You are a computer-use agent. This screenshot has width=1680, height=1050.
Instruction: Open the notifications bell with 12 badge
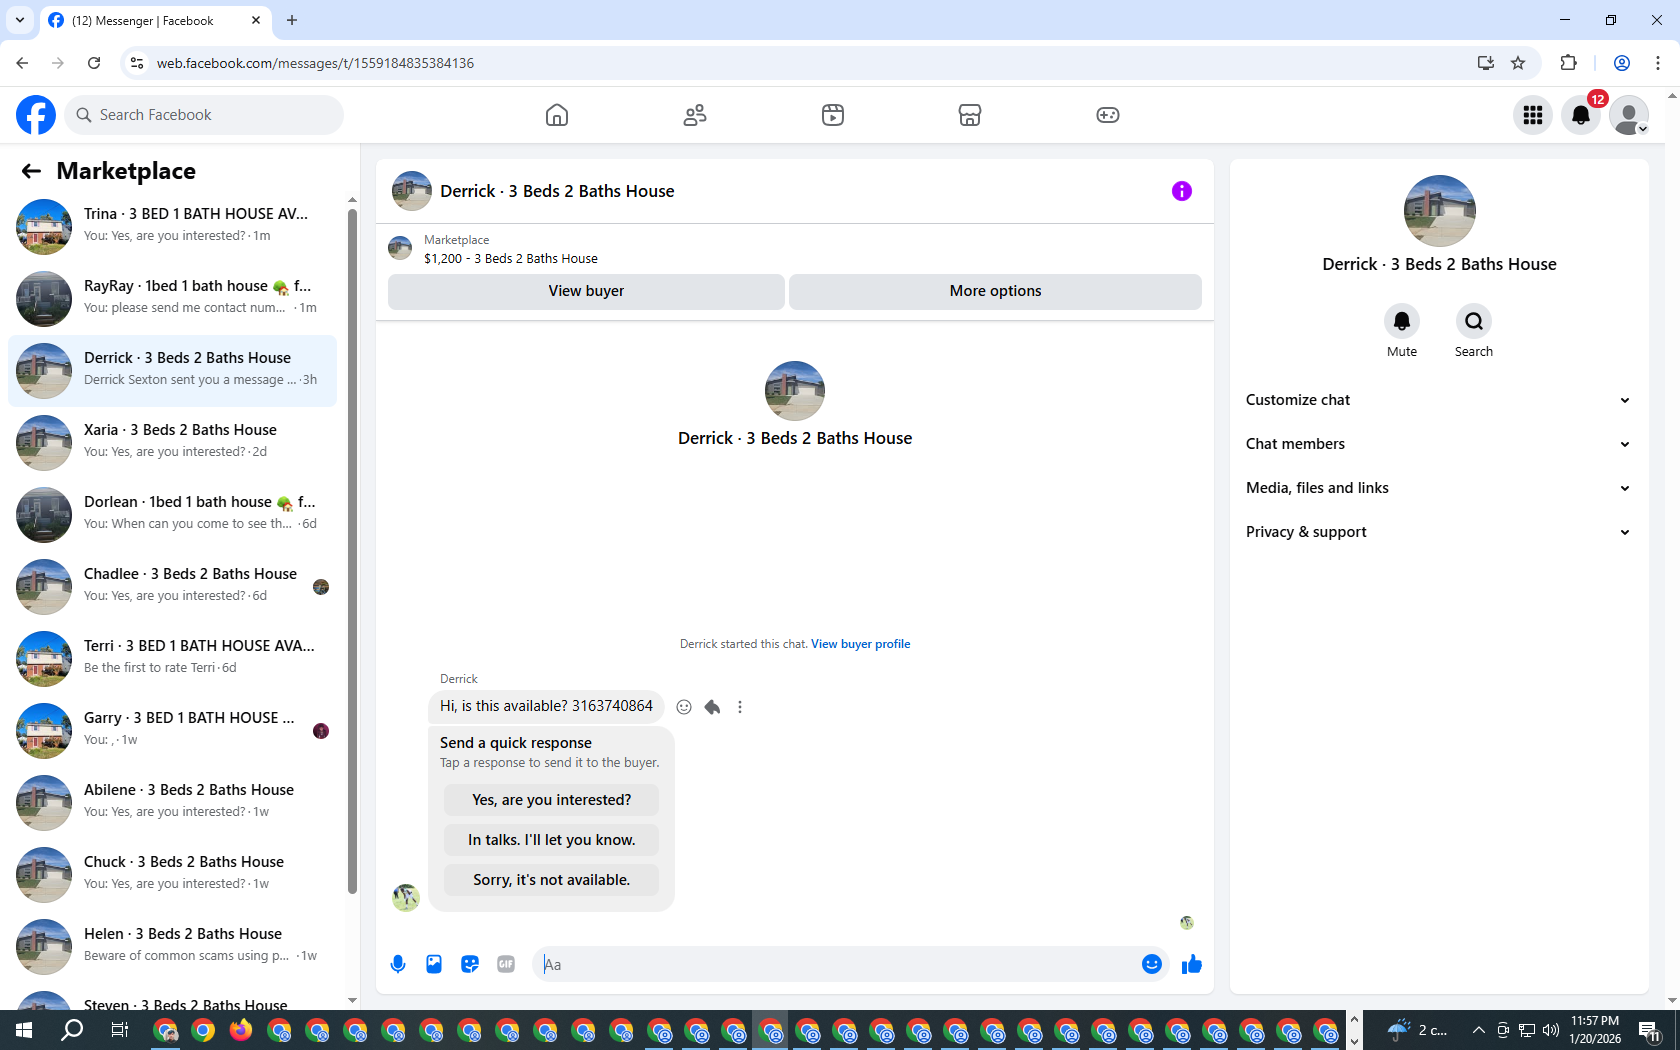(x=1581, y=115)
